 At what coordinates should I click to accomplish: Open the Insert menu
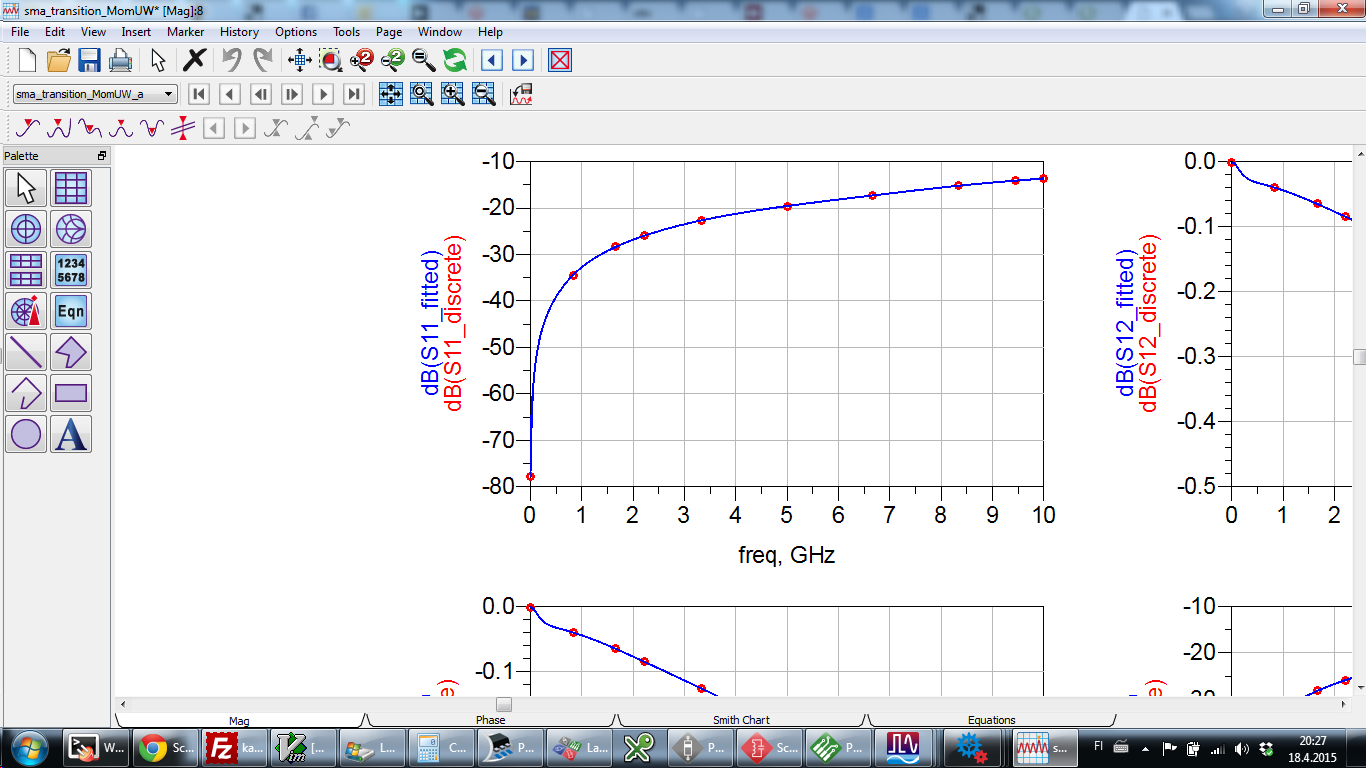136,32
